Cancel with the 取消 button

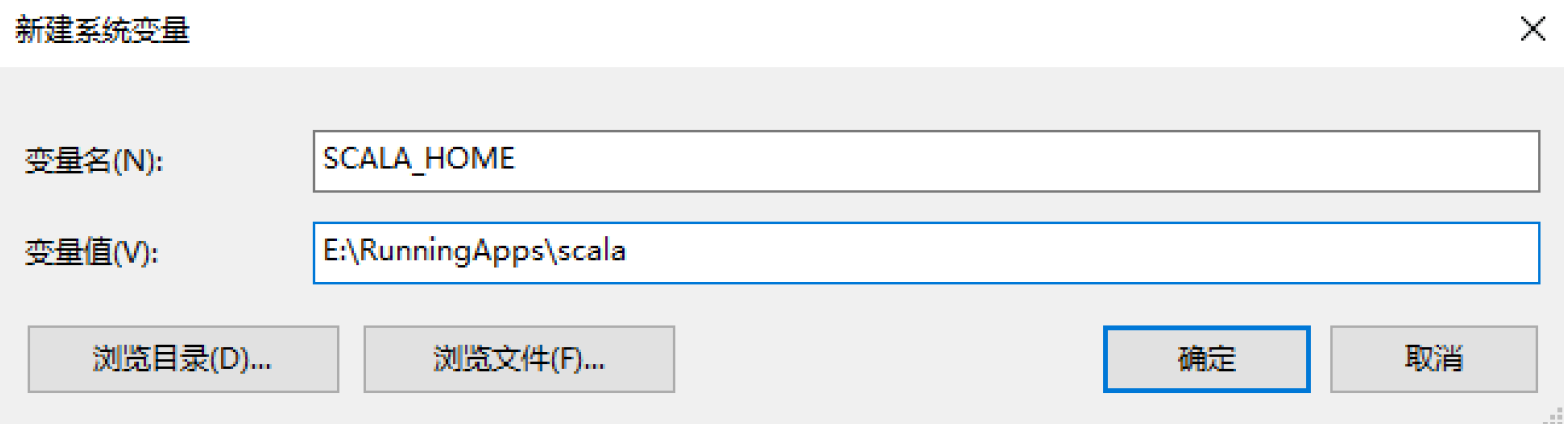pyautogui.click(x=1433, y=359)
